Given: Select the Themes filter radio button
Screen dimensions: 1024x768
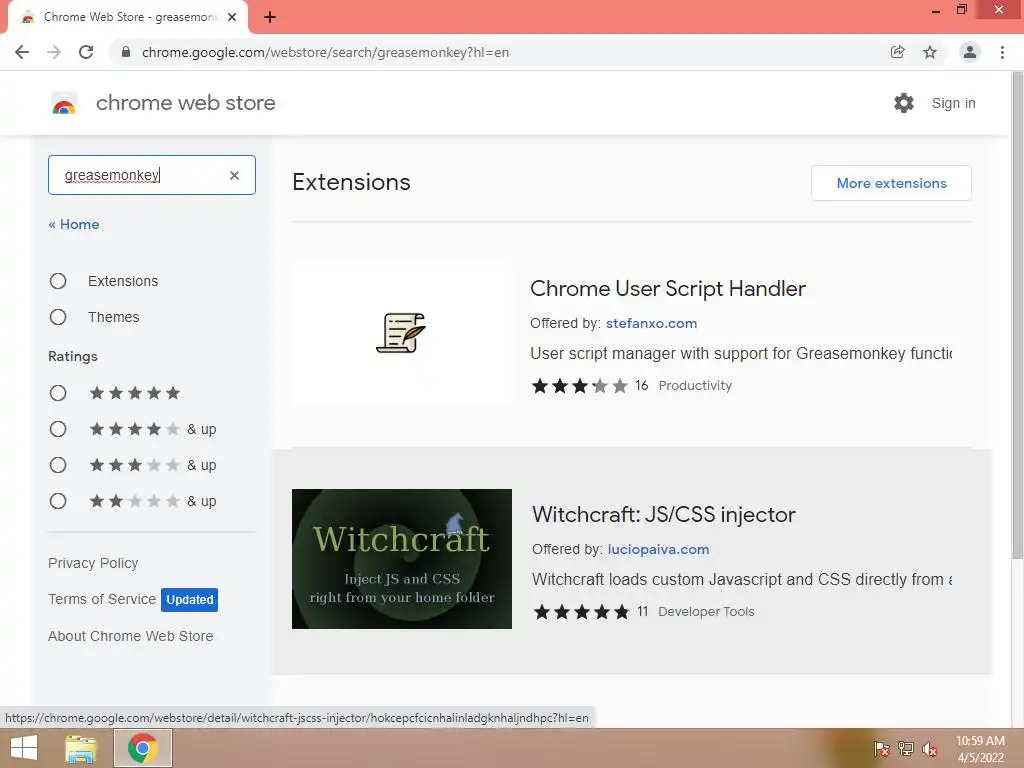Looking at the screenshot, I should point(58,317).
